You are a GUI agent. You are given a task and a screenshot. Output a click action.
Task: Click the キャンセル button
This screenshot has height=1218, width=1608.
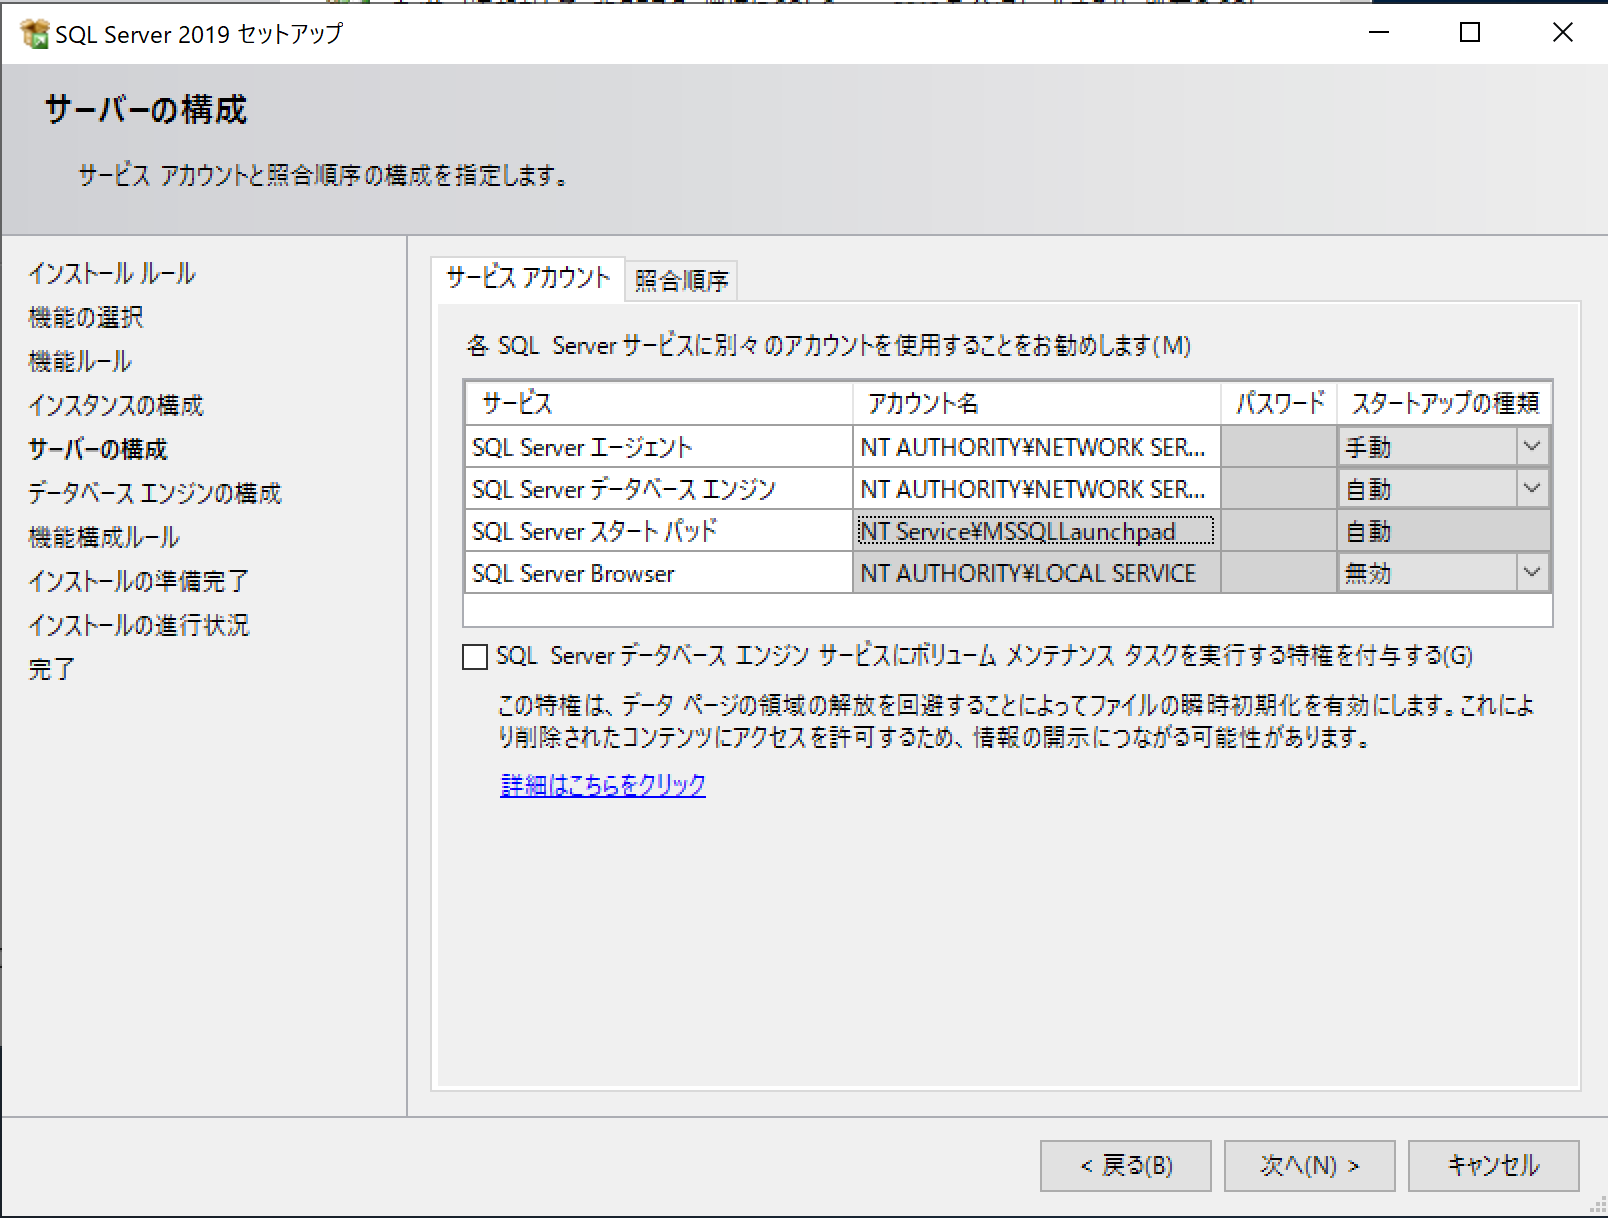pos(1494,1166)
